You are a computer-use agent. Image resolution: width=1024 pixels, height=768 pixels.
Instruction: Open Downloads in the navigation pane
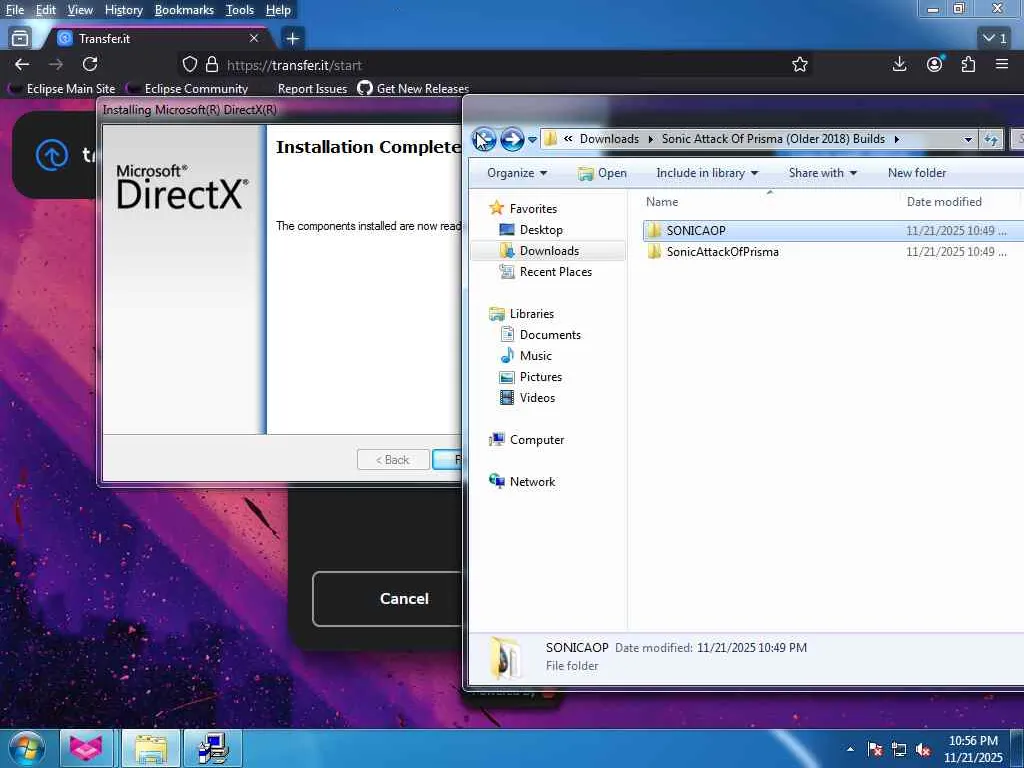coord(549,251)
